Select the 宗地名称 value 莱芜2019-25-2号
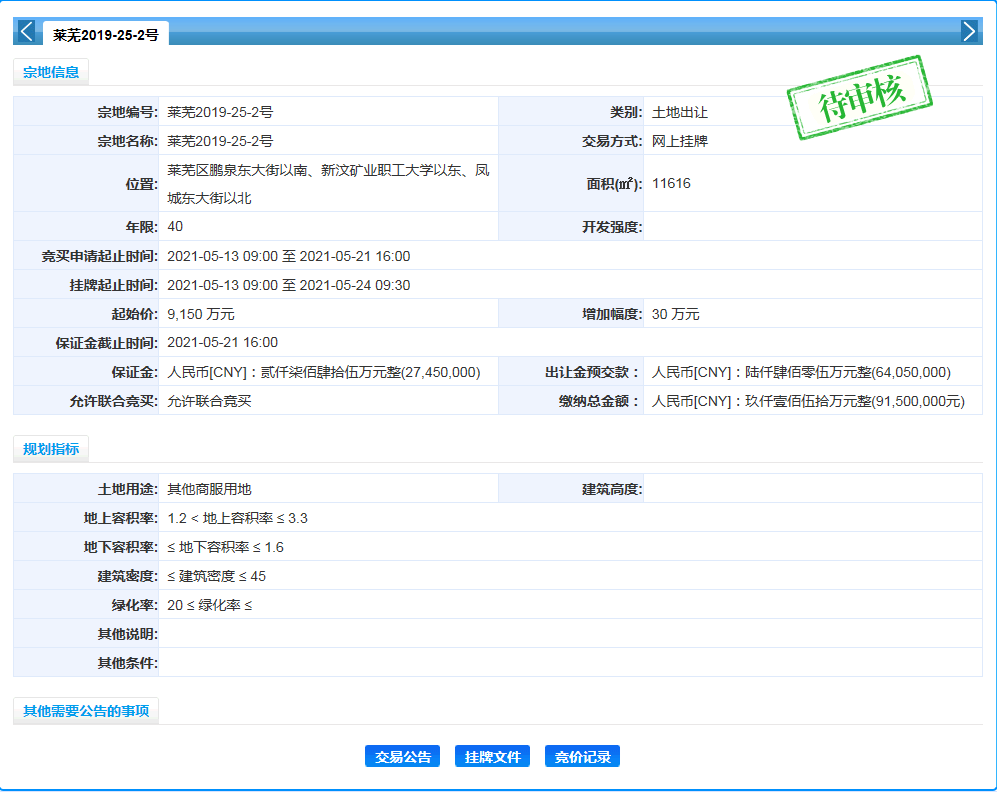The width and height of the screenshot is (997, 792). click(220, 141)
